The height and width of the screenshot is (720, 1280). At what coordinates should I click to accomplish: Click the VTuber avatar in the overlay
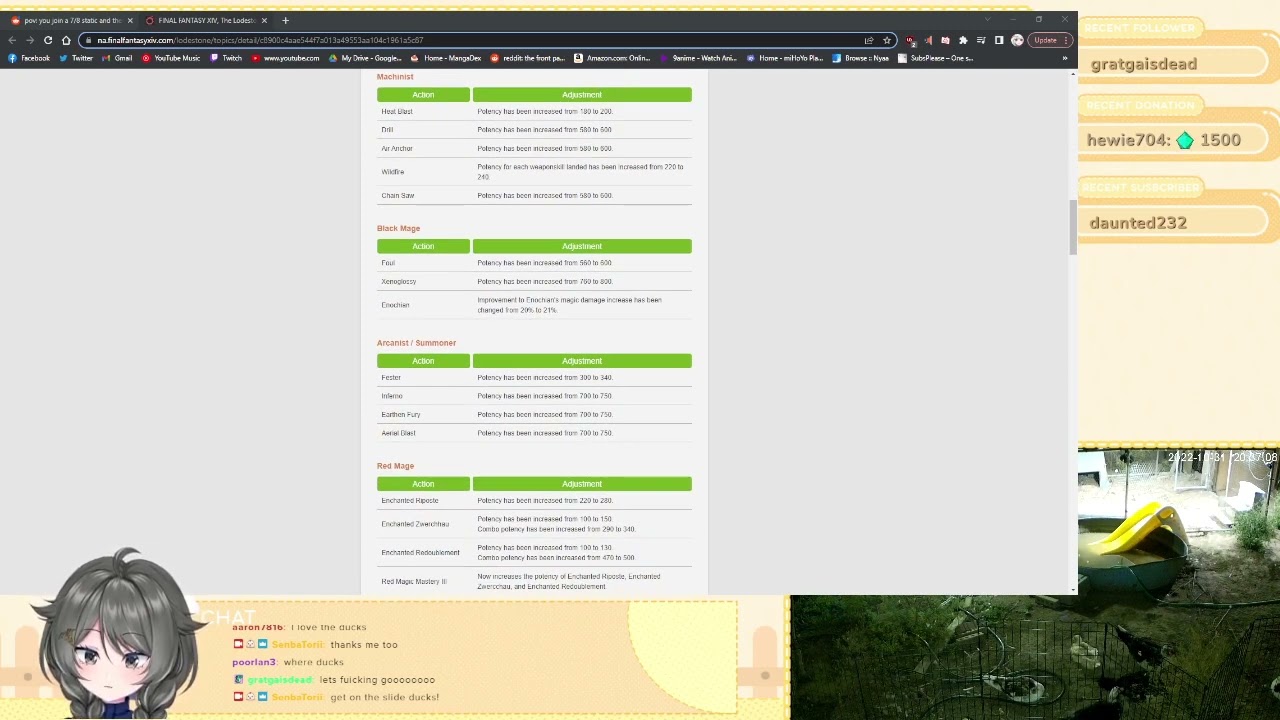(115, 635)
